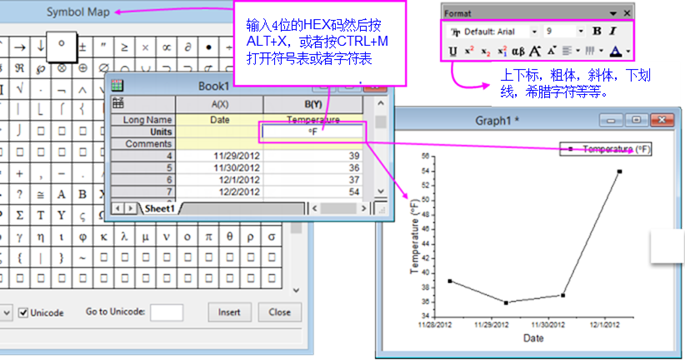This screenshot has width=685, height=363.
Task: Select the proportional ∝ symbol
Action: 166,47
